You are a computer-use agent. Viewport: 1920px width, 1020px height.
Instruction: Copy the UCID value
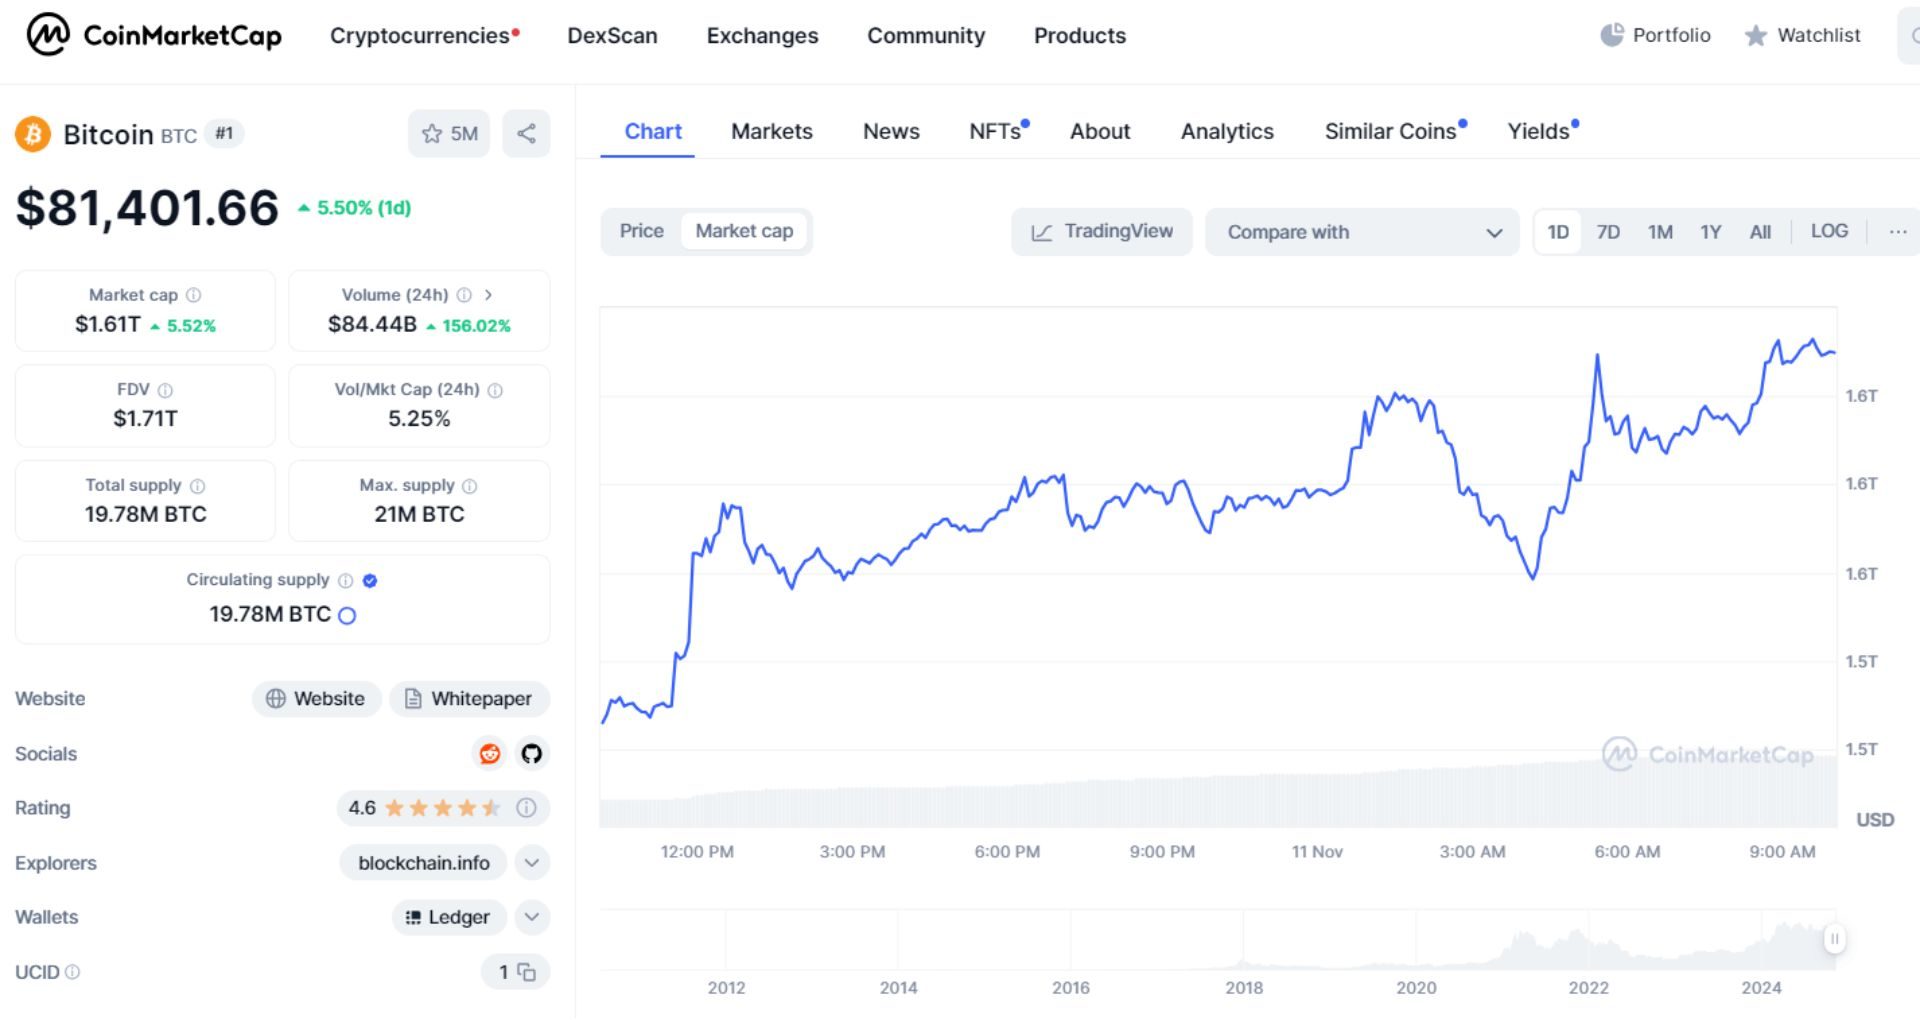pyautogui.click(x=527, y=971)
